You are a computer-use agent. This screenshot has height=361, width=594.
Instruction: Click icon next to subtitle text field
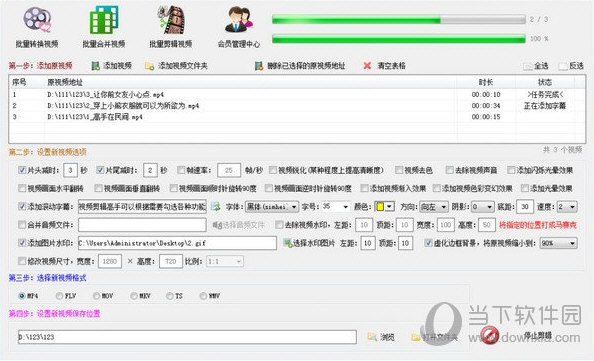[x=216, y=206]
